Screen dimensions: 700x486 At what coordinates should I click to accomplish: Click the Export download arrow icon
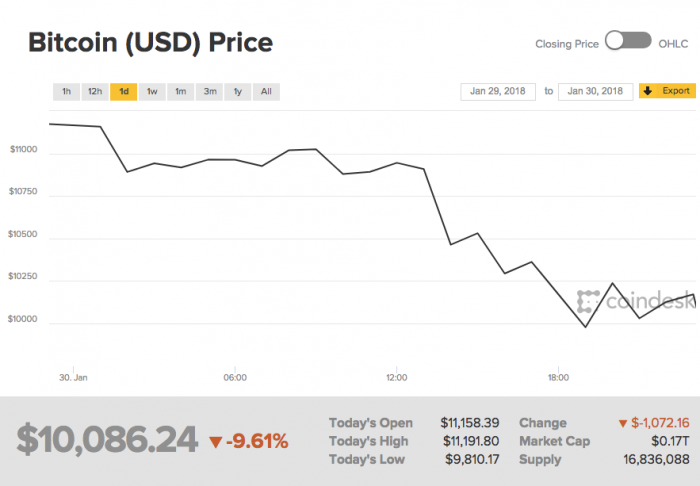(648, 91)
